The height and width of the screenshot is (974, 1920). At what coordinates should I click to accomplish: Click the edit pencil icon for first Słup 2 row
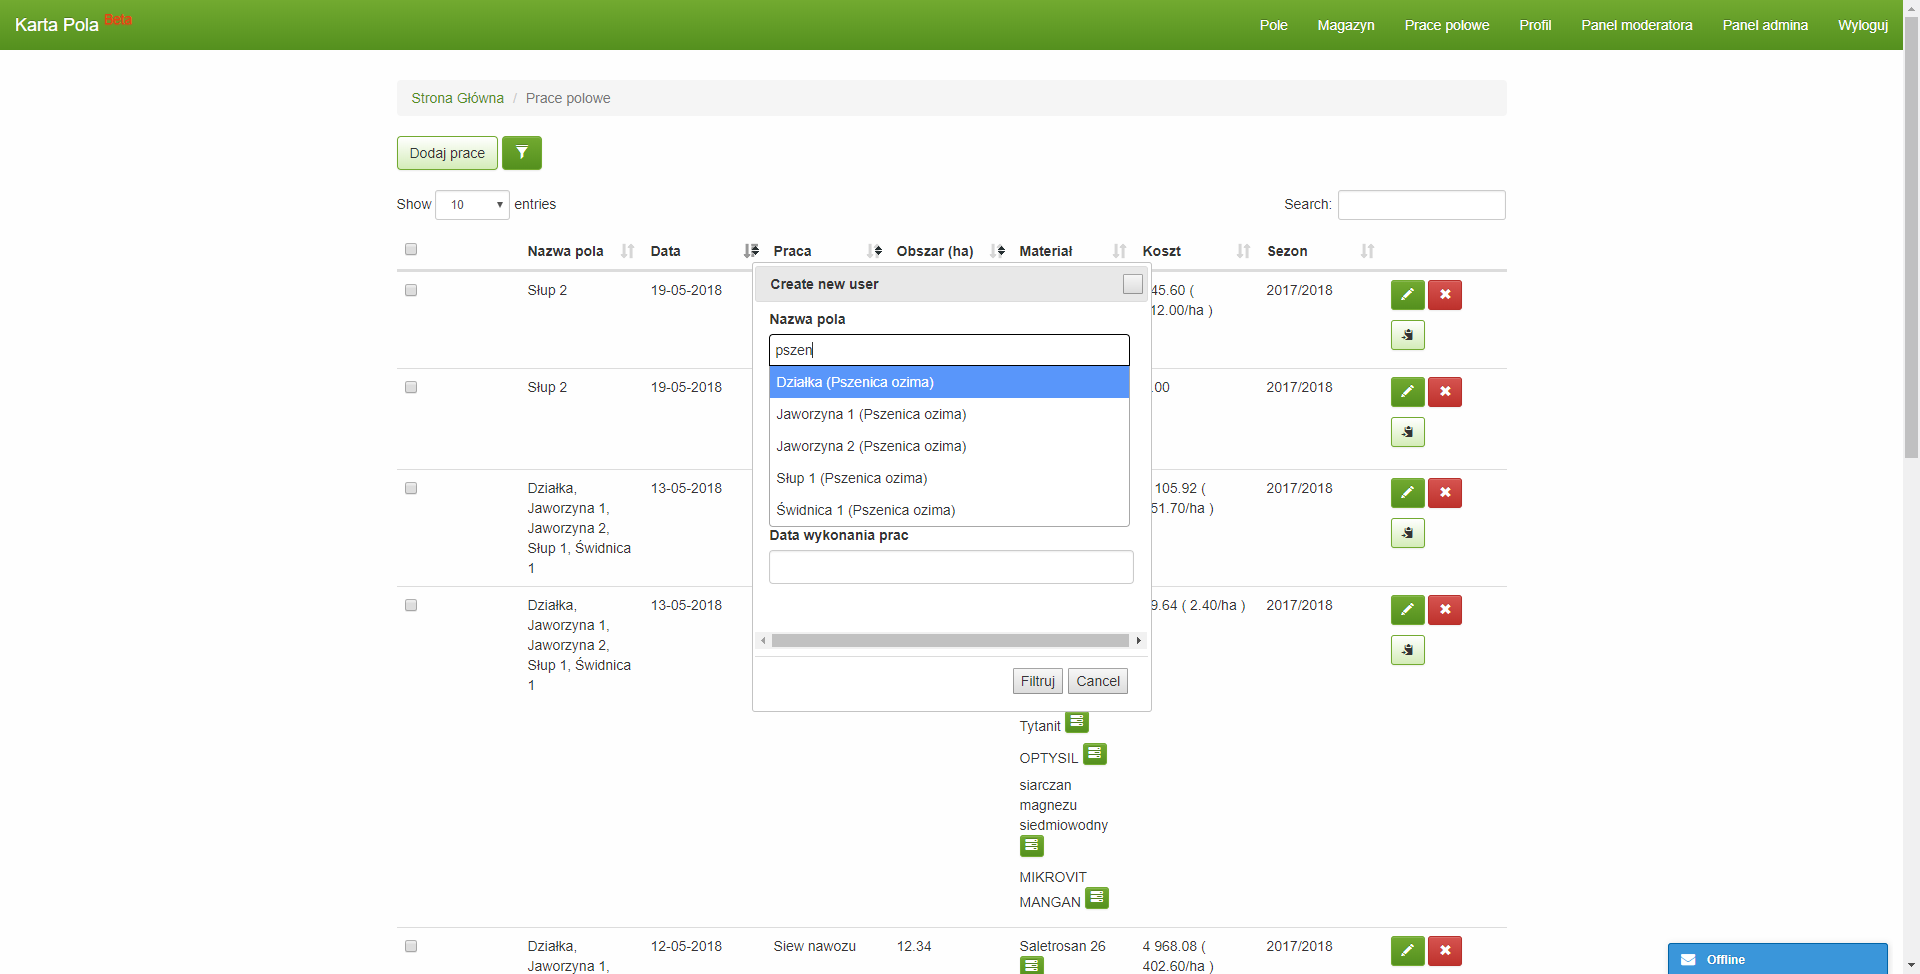click(x=1407, y=295)
